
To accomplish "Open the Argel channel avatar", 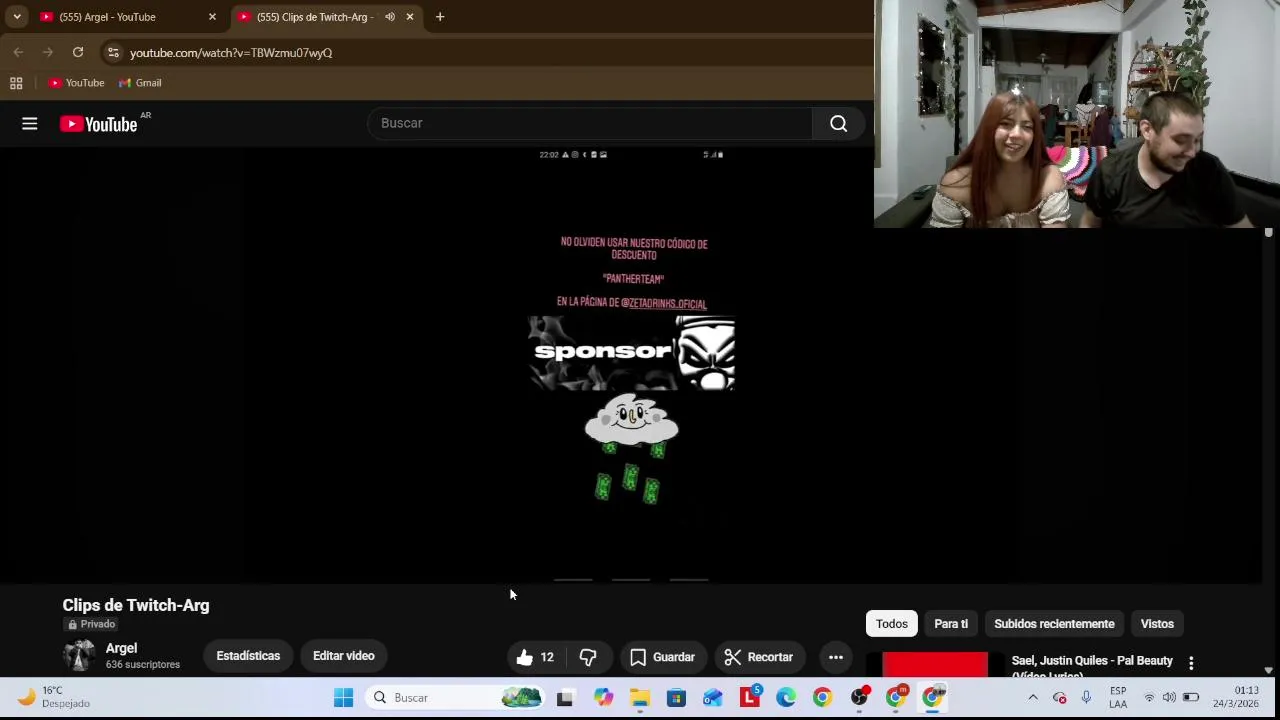I will tap(79, 656).
